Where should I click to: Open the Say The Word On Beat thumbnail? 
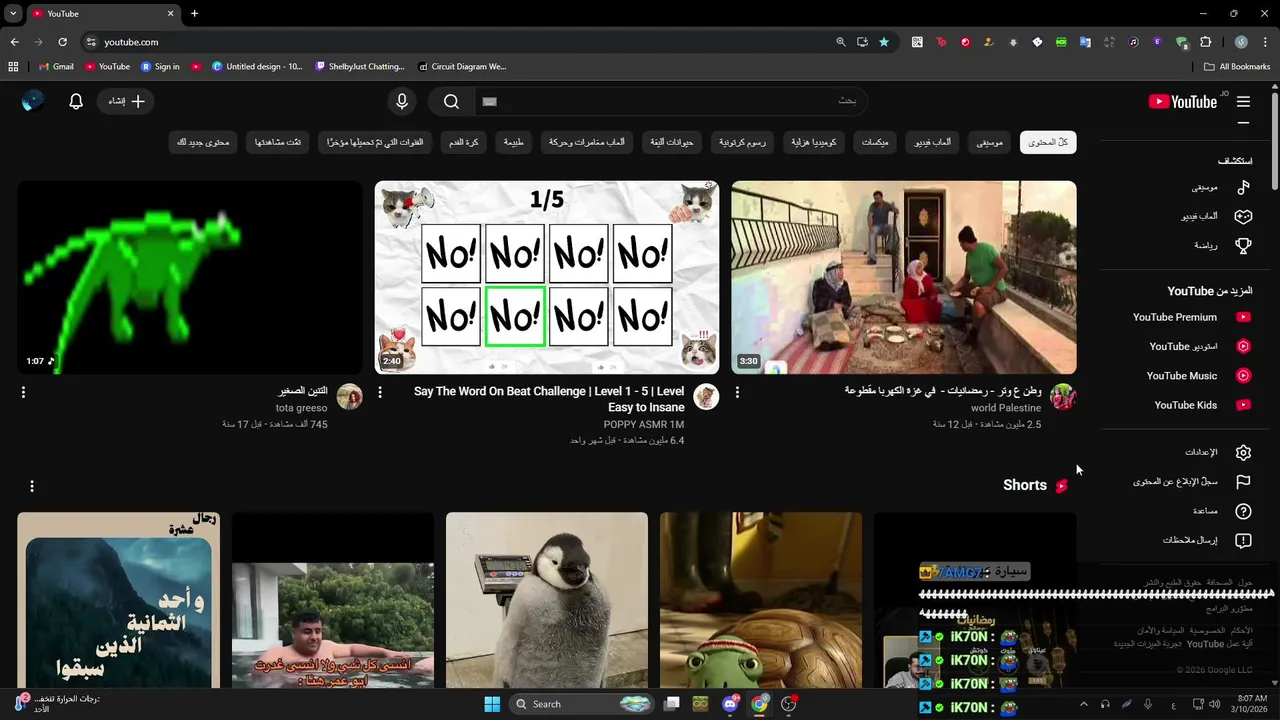(547, 277)
